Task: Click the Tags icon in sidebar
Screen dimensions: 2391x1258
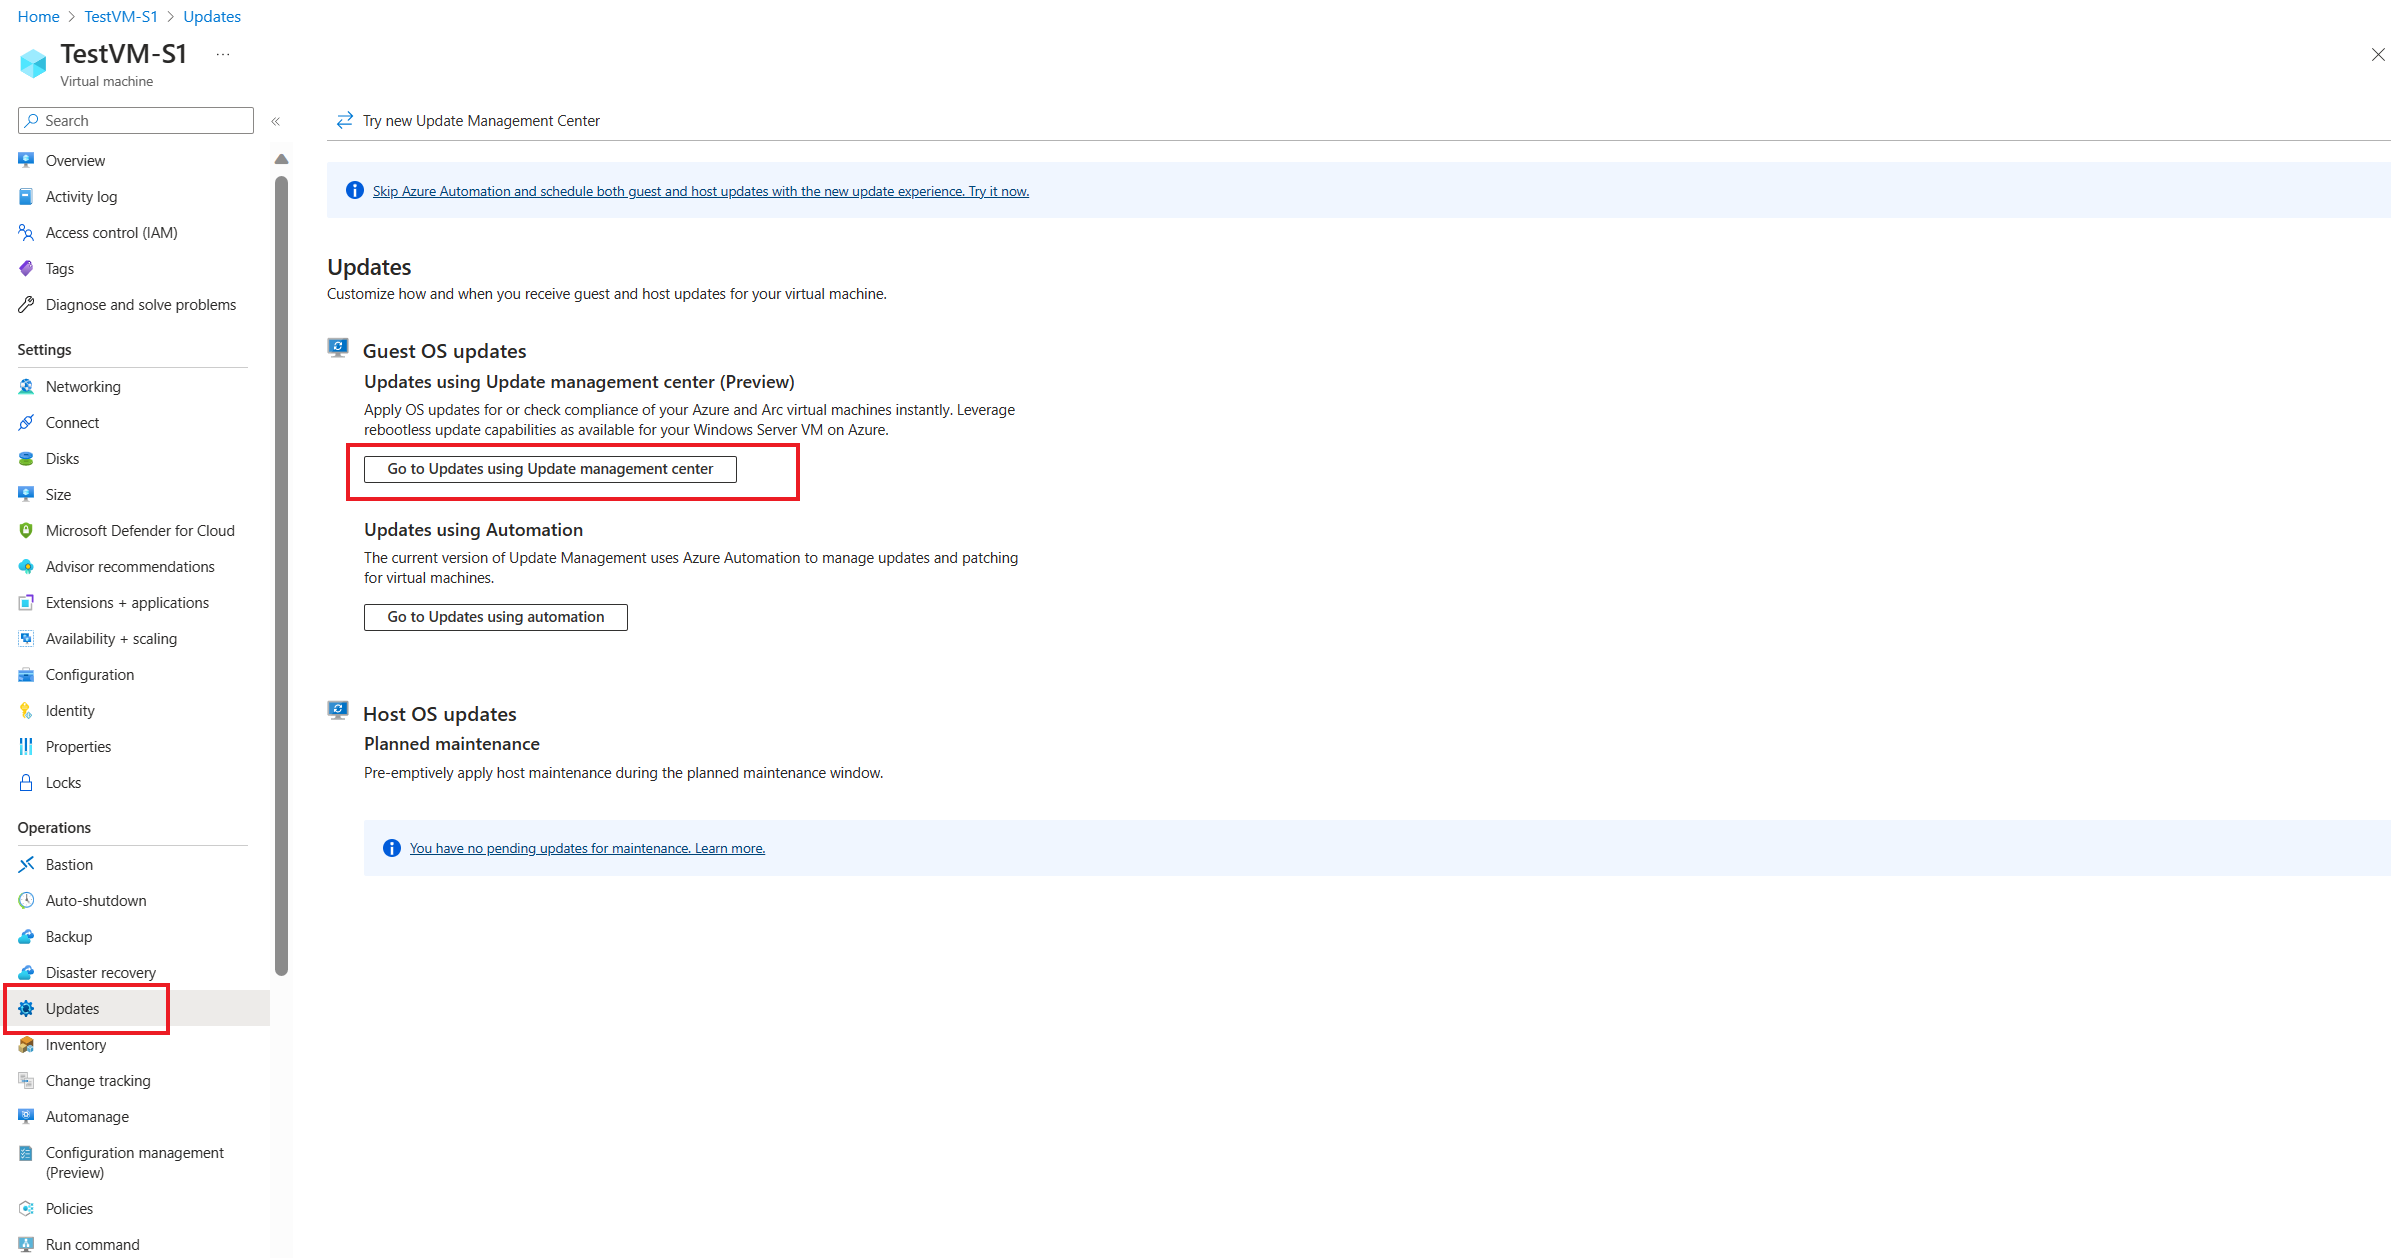Action: [x=28, y=267]
